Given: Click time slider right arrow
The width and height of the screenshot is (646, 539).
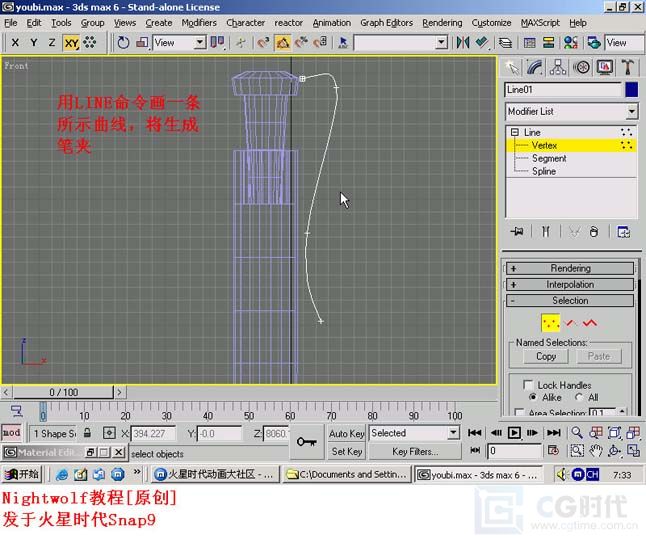Looking at the screenshot, I should point(119,392).
